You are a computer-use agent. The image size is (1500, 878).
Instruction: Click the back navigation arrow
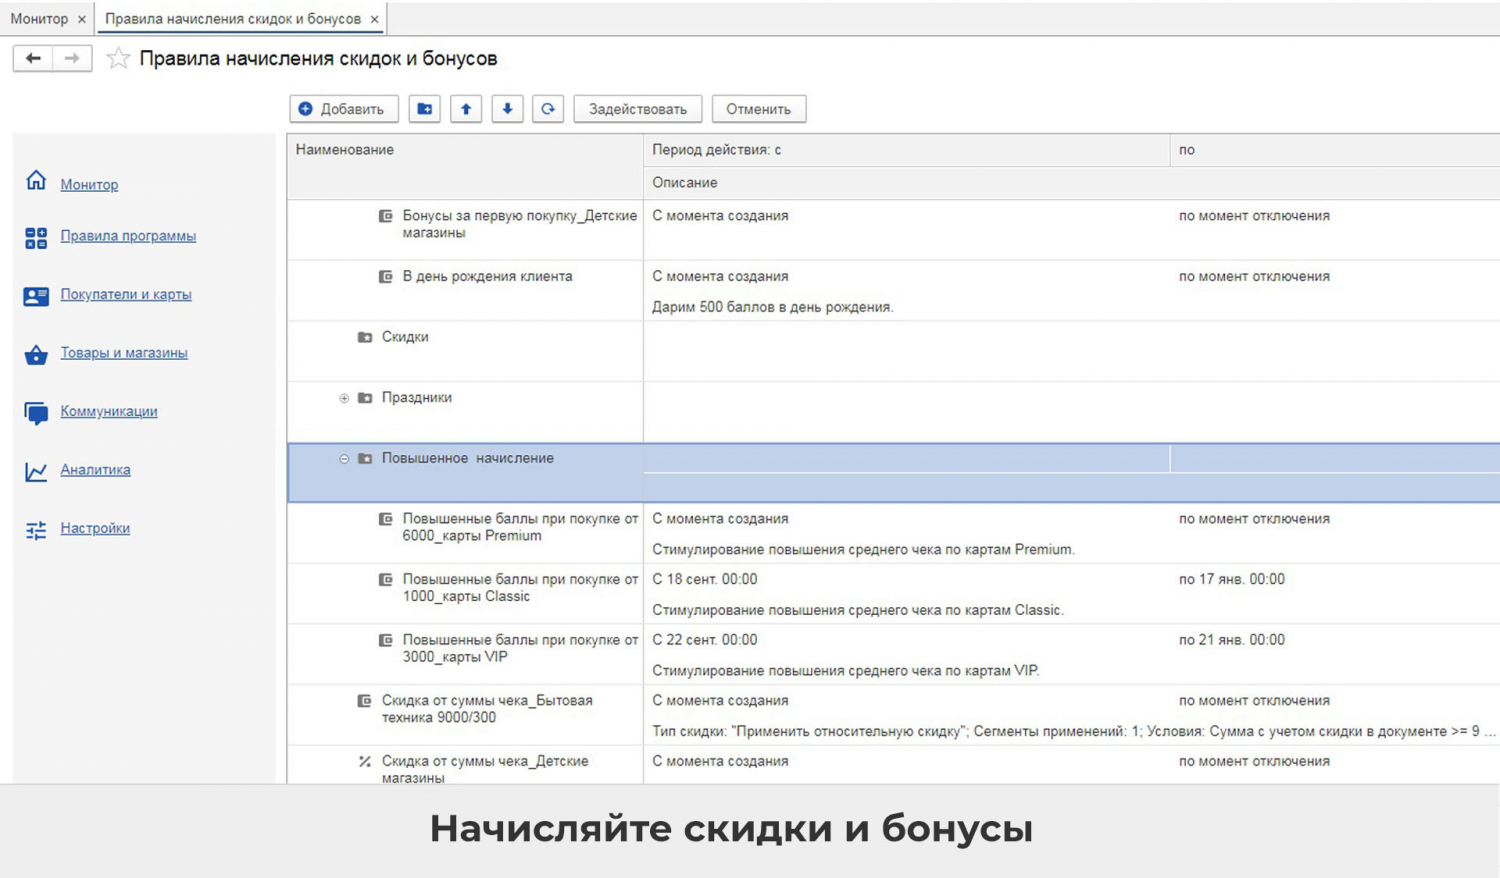33,59
